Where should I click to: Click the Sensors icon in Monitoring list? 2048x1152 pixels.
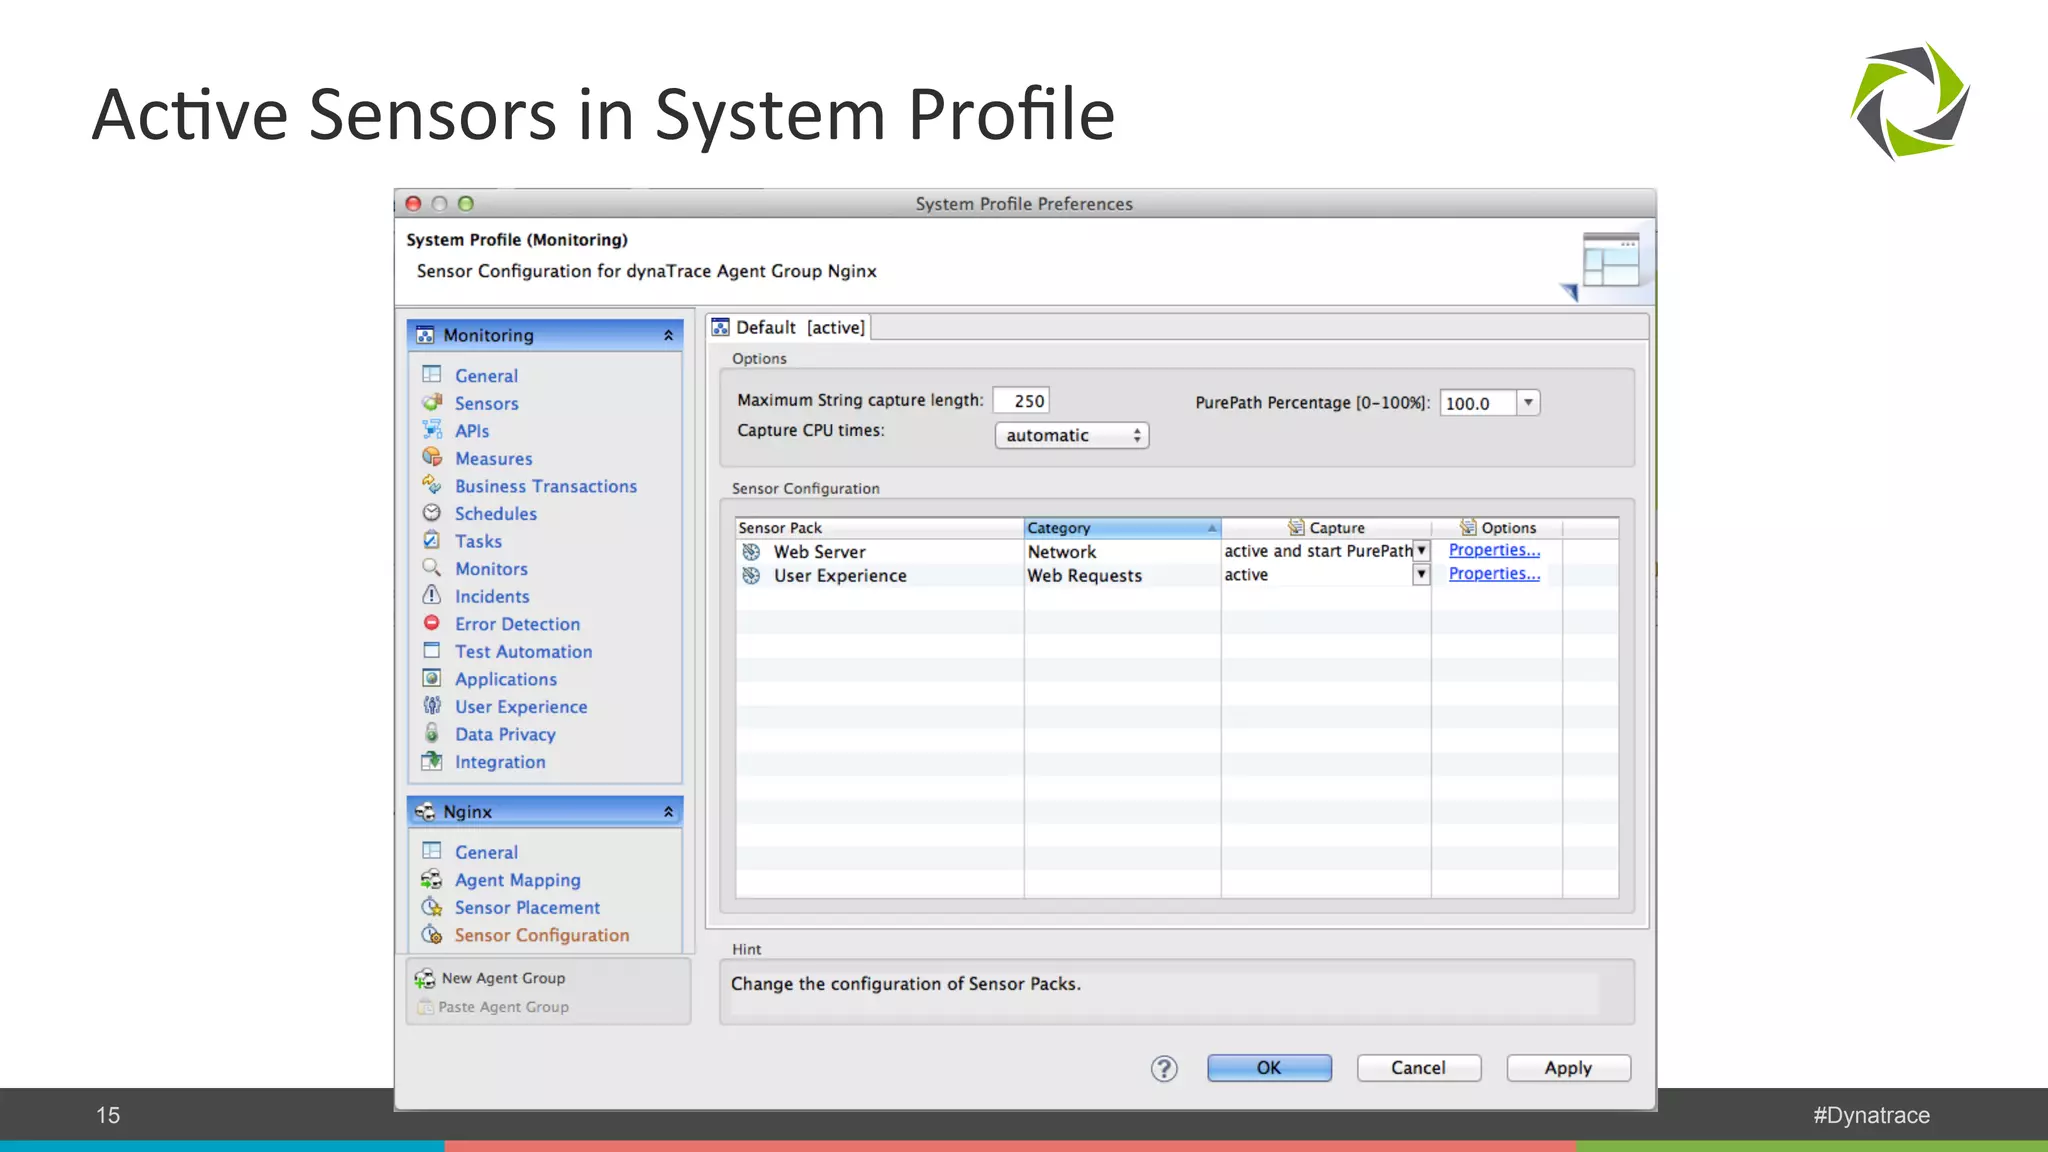tap(432, 403)
